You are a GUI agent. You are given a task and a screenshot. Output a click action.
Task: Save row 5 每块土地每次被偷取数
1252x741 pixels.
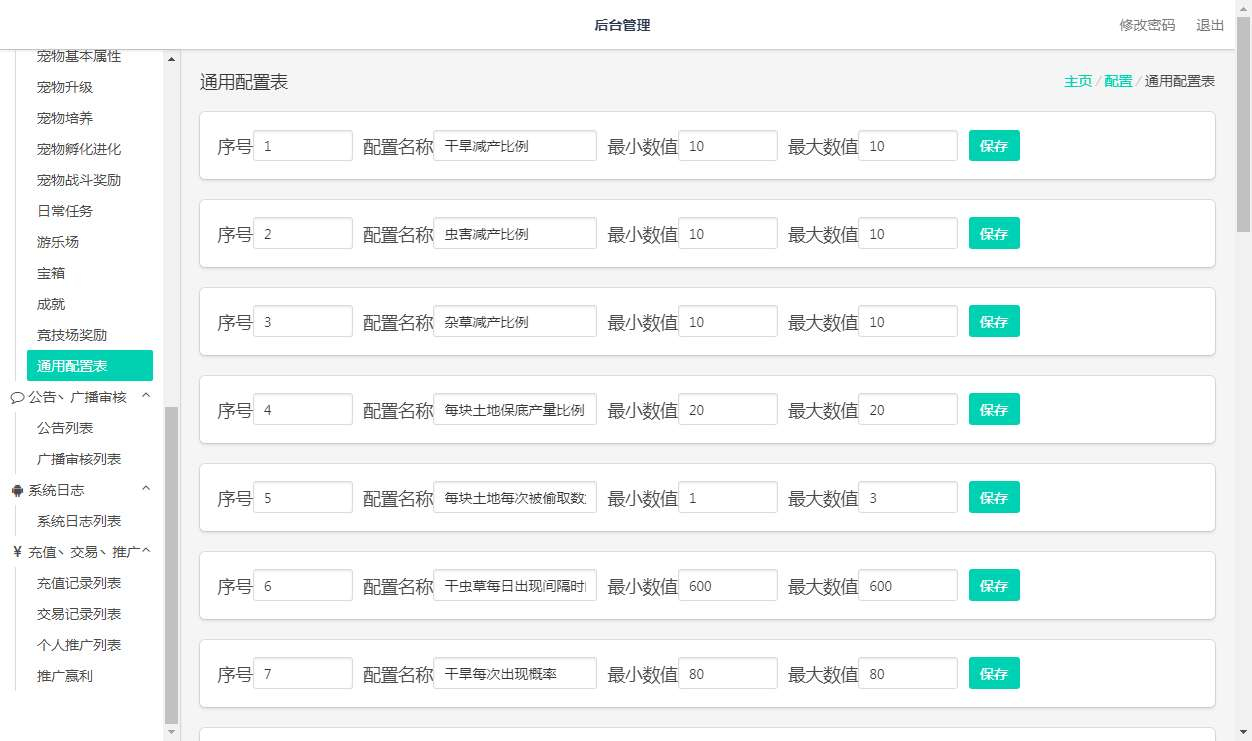pos(994,498)
